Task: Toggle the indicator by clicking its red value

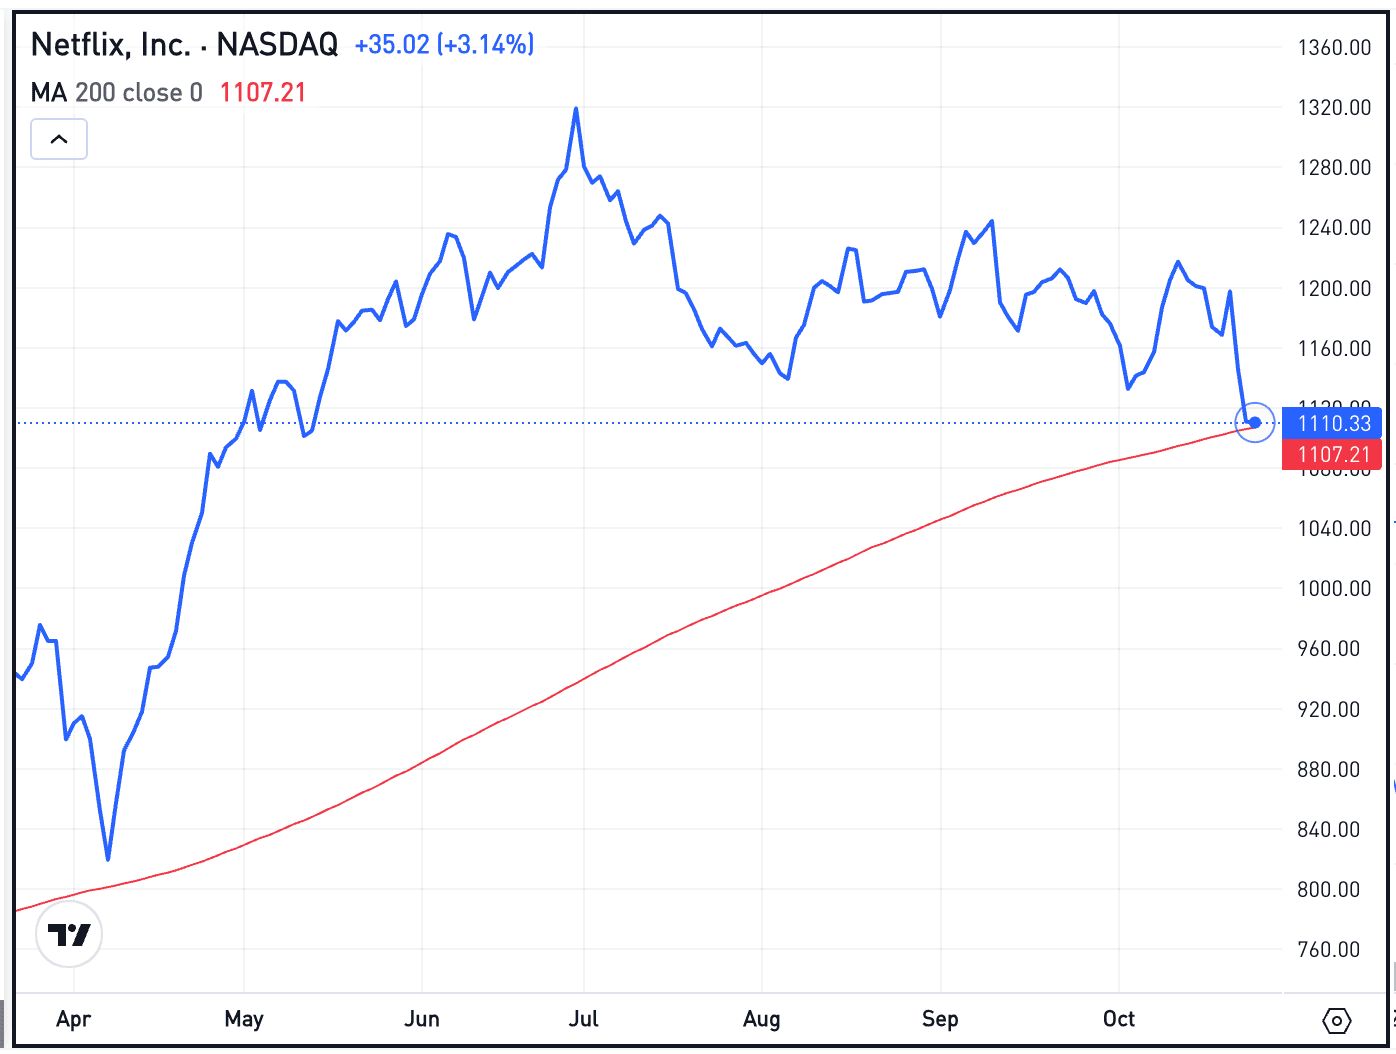Action: tap(262, 92)
